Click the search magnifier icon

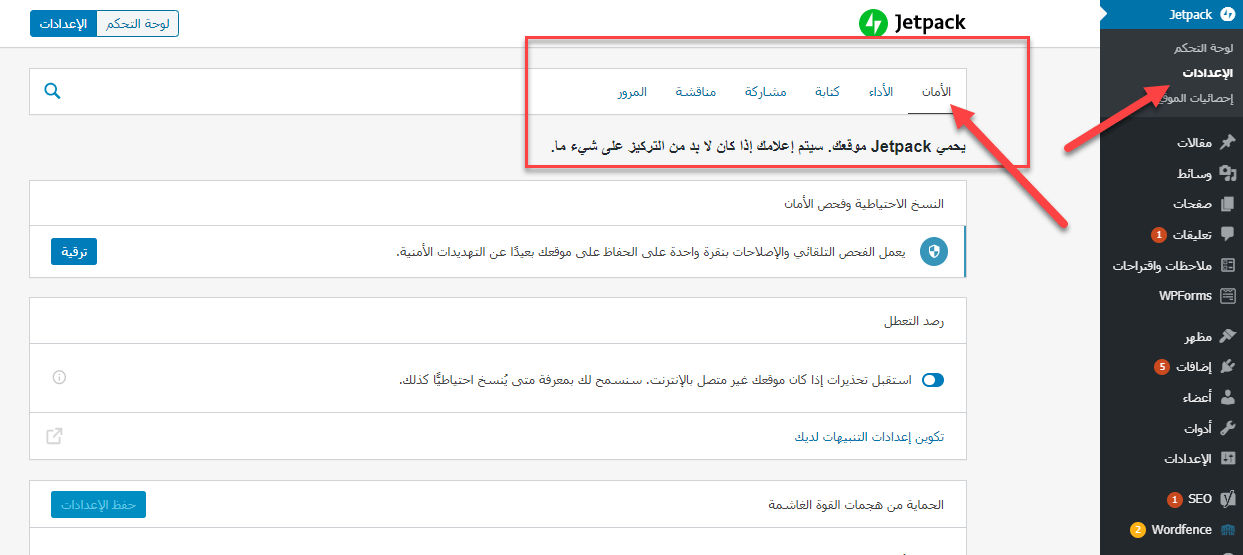(53, 91)
